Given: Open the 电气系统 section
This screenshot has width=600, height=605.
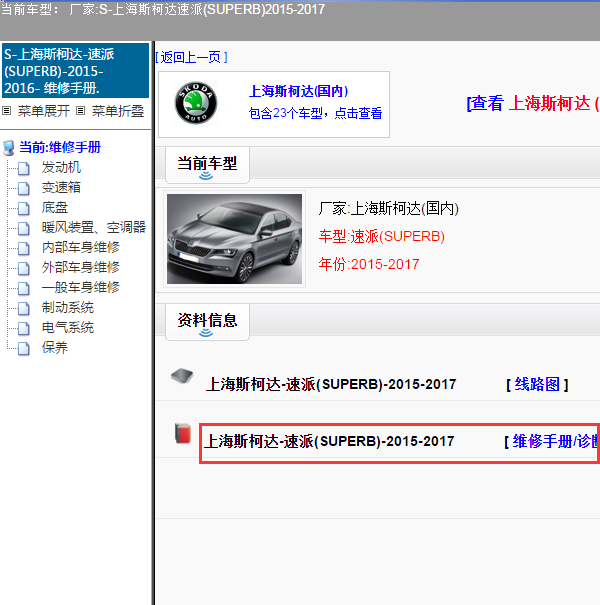Looking at the screenshot, I should (x=68, y=328).
